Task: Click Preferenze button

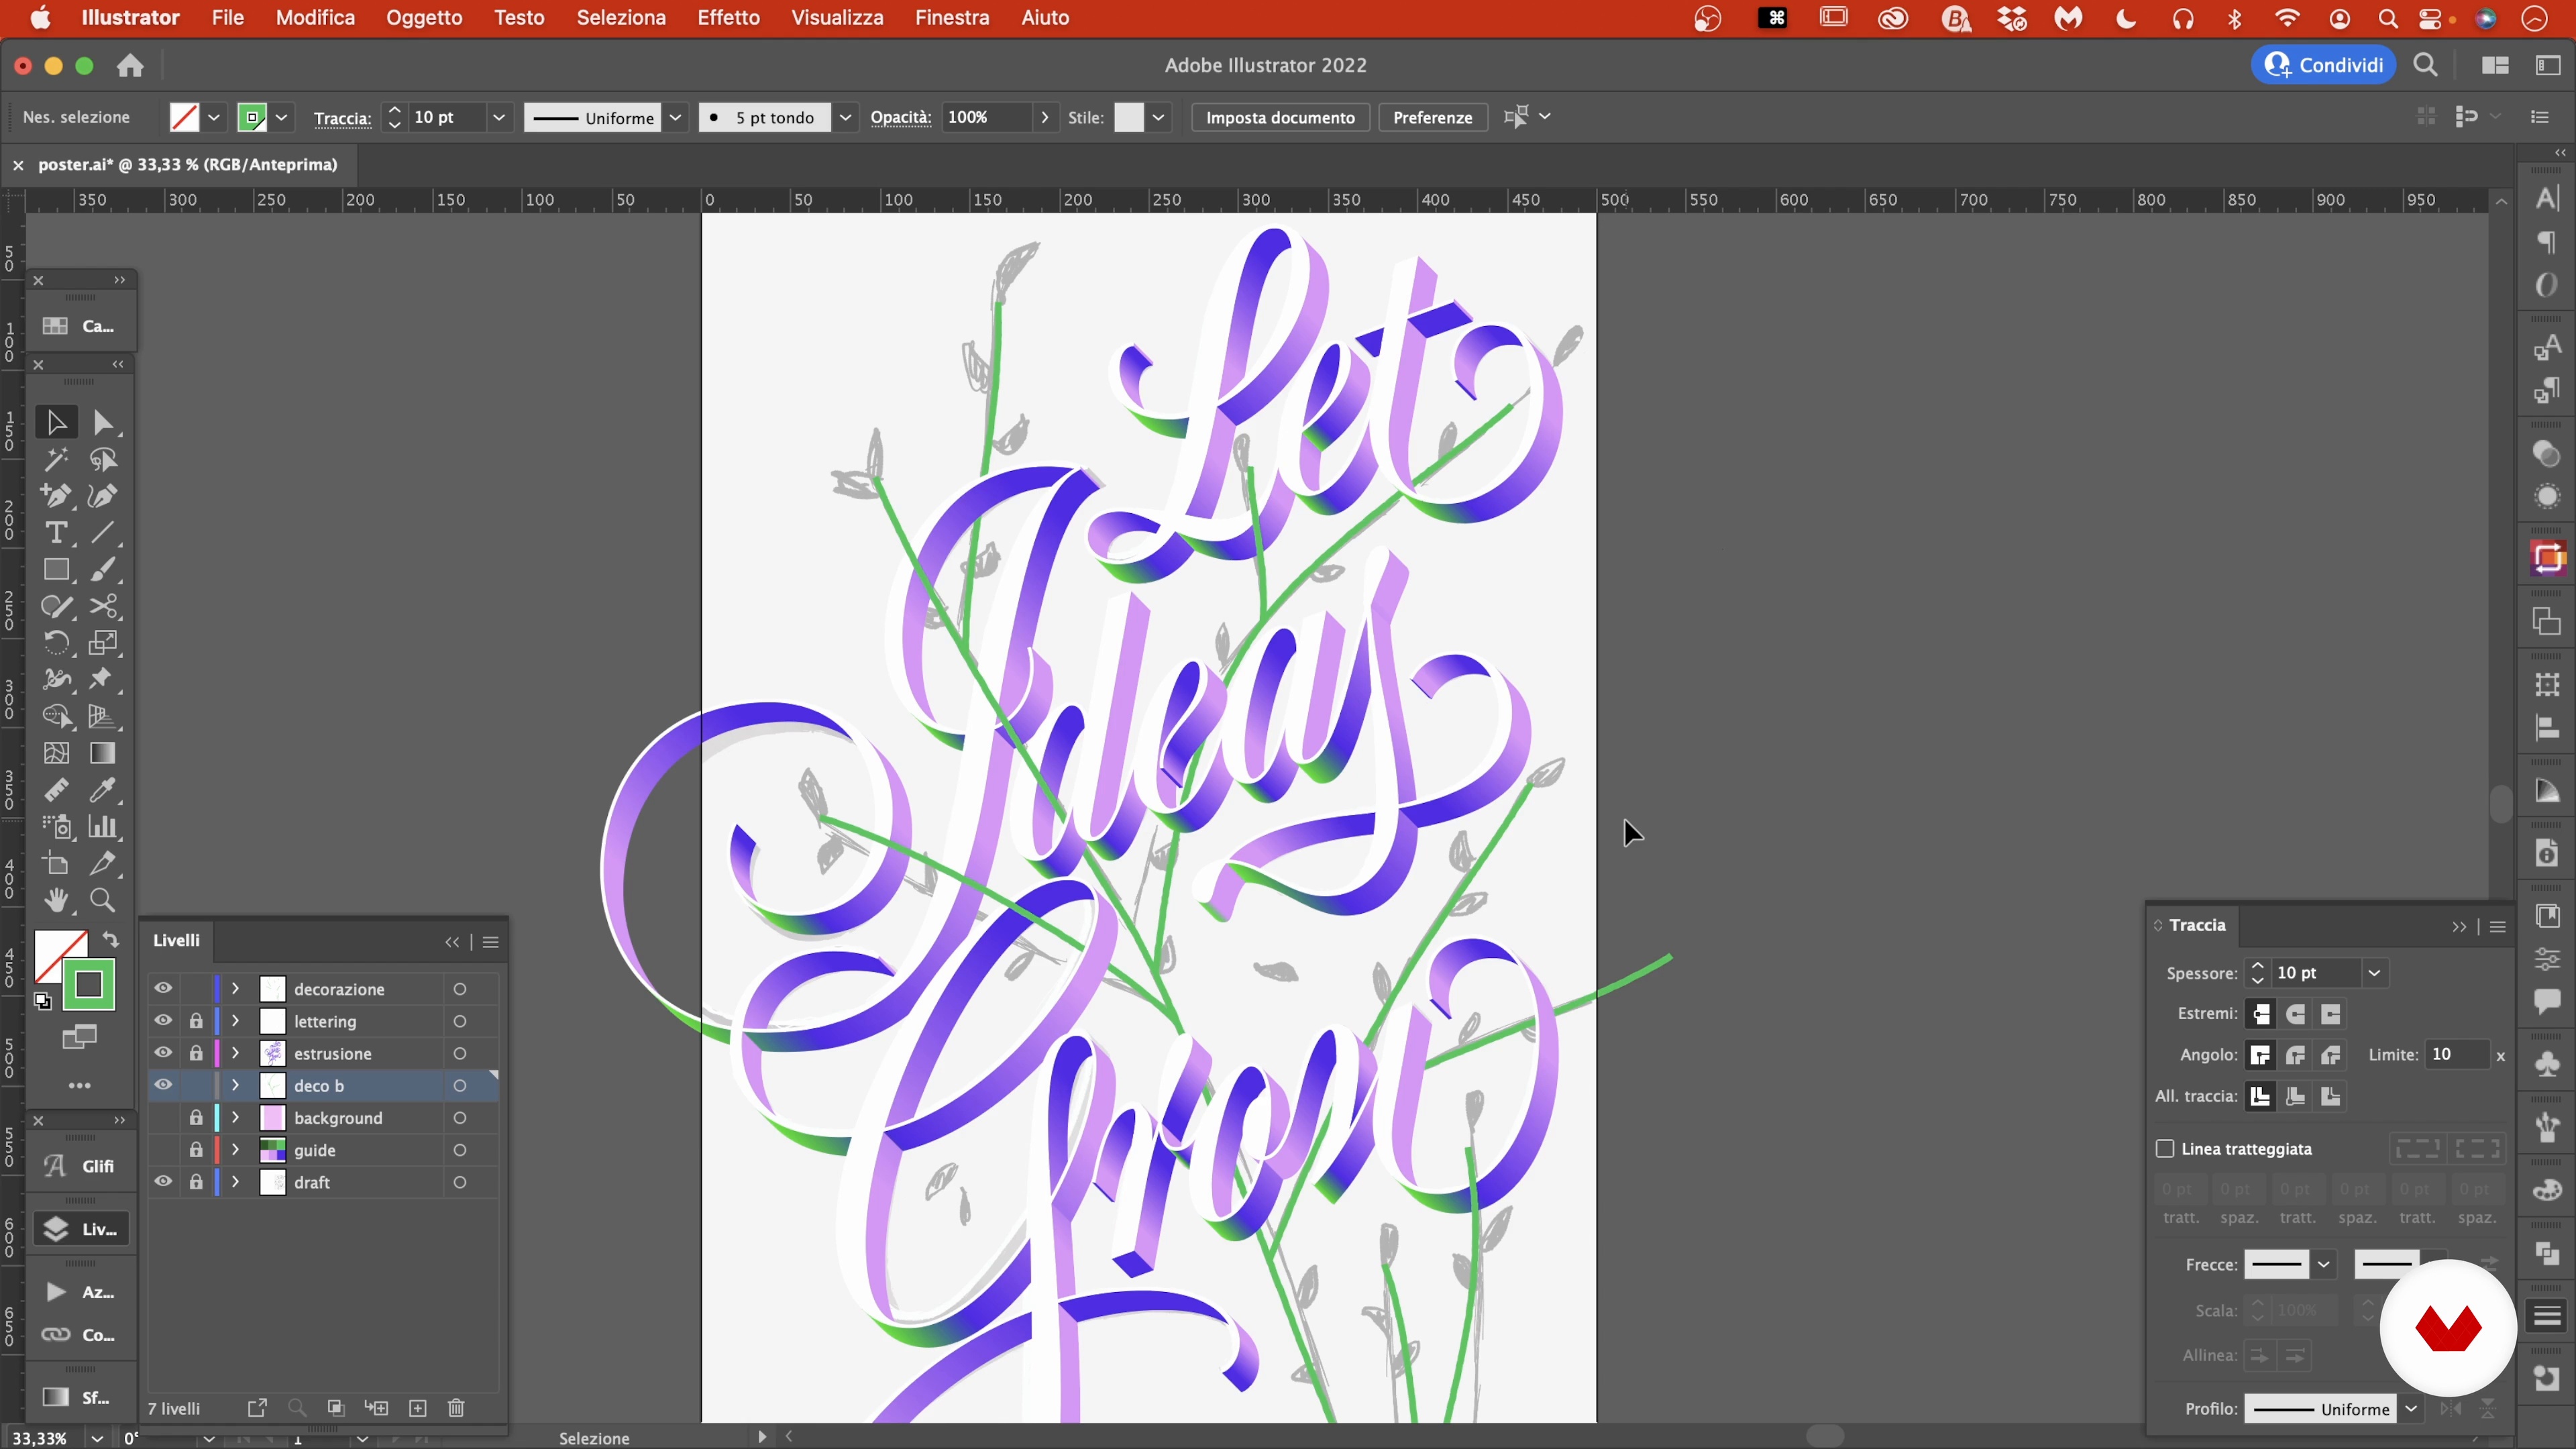Action: pos(1432,117)
